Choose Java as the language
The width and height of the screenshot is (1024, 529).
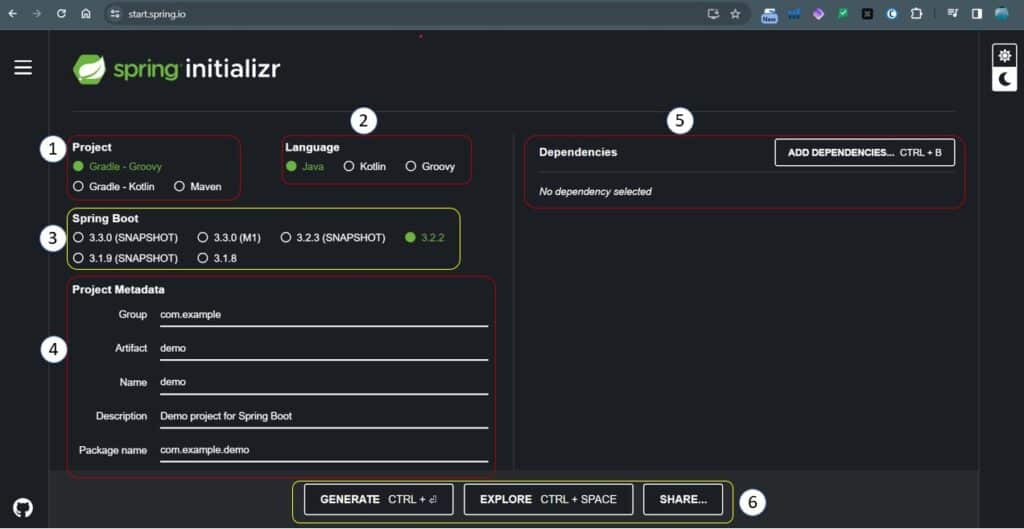(305, 167)
